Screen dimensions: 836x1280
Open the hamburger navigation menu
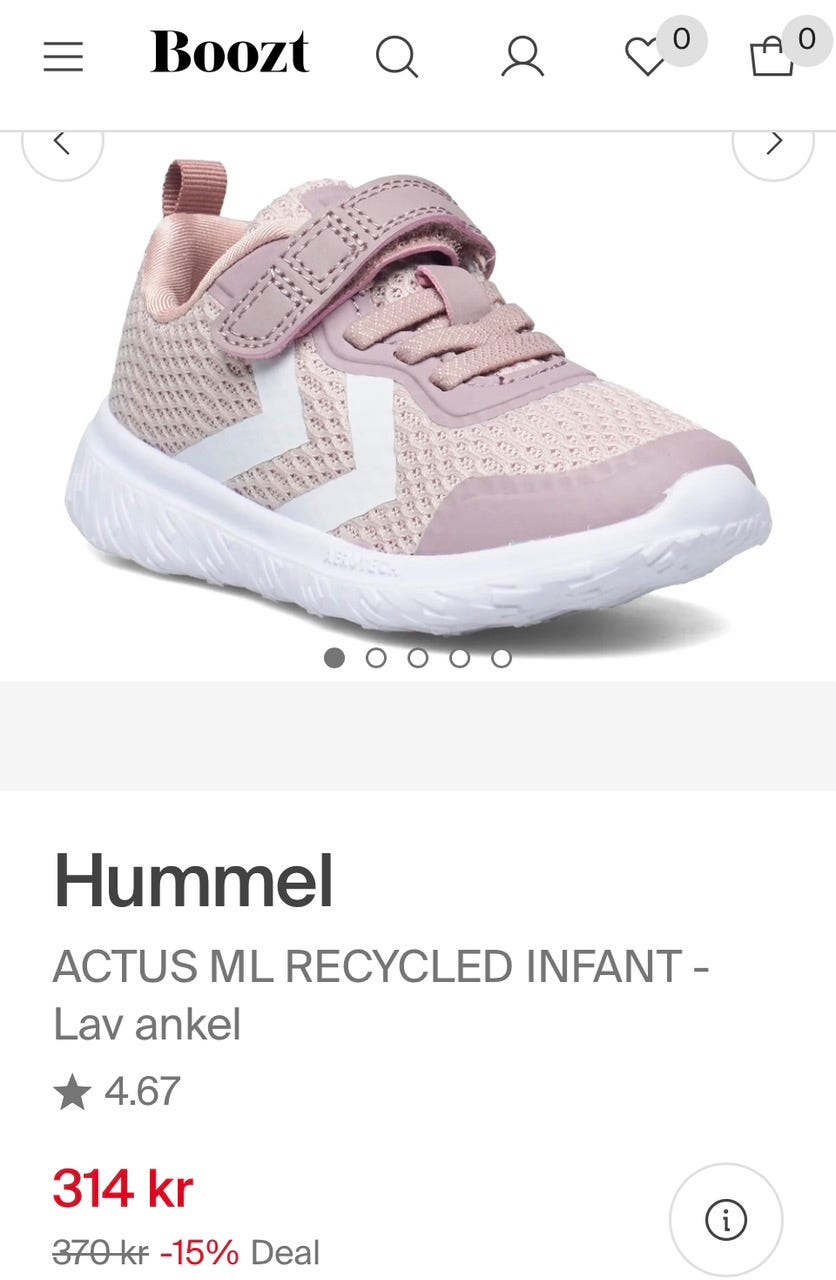point(63,56)
